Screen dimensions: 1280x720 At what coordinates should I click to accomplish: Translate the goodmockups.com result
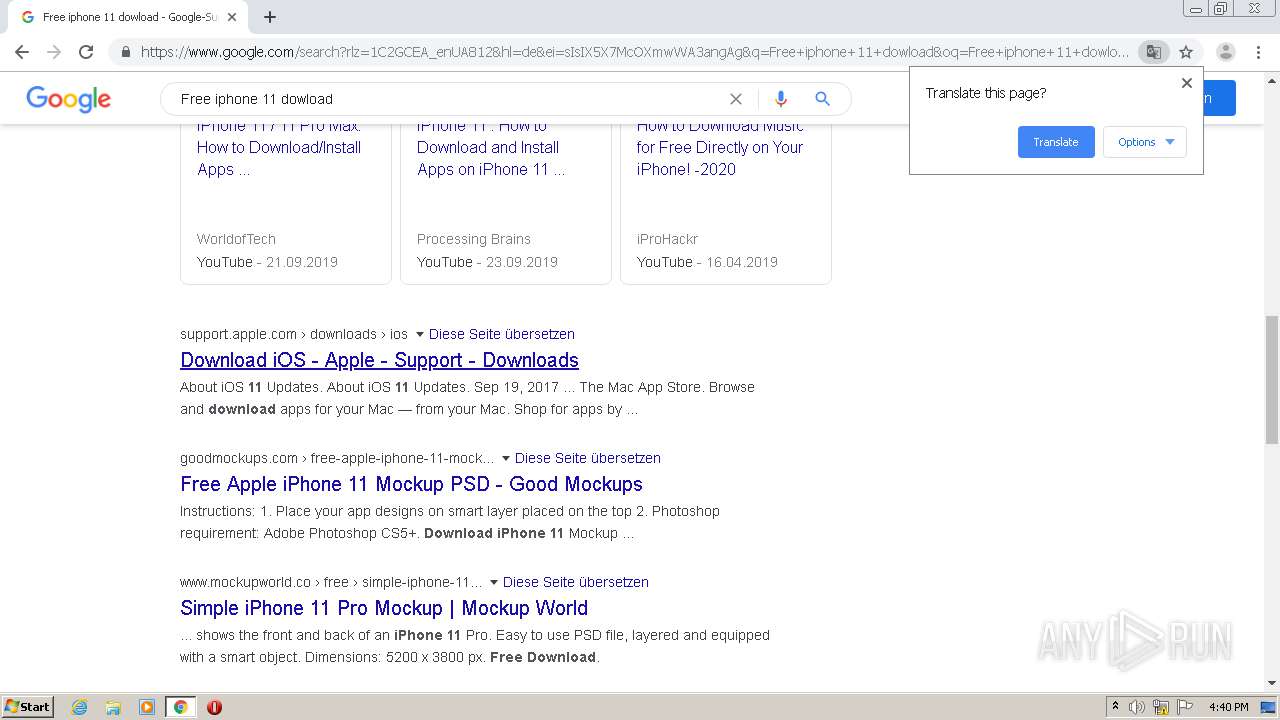(x=588, y=458)
